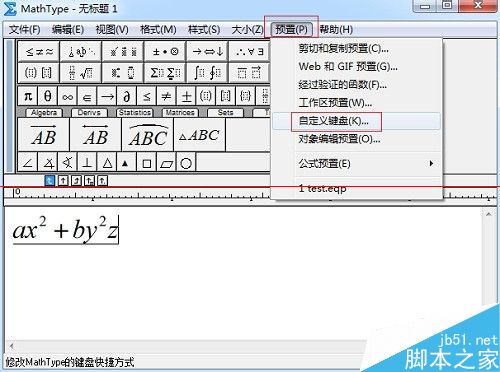This screenshot has width=500, height=372.
Task: Switch to the Sets tab
Action: click(225, 113)
